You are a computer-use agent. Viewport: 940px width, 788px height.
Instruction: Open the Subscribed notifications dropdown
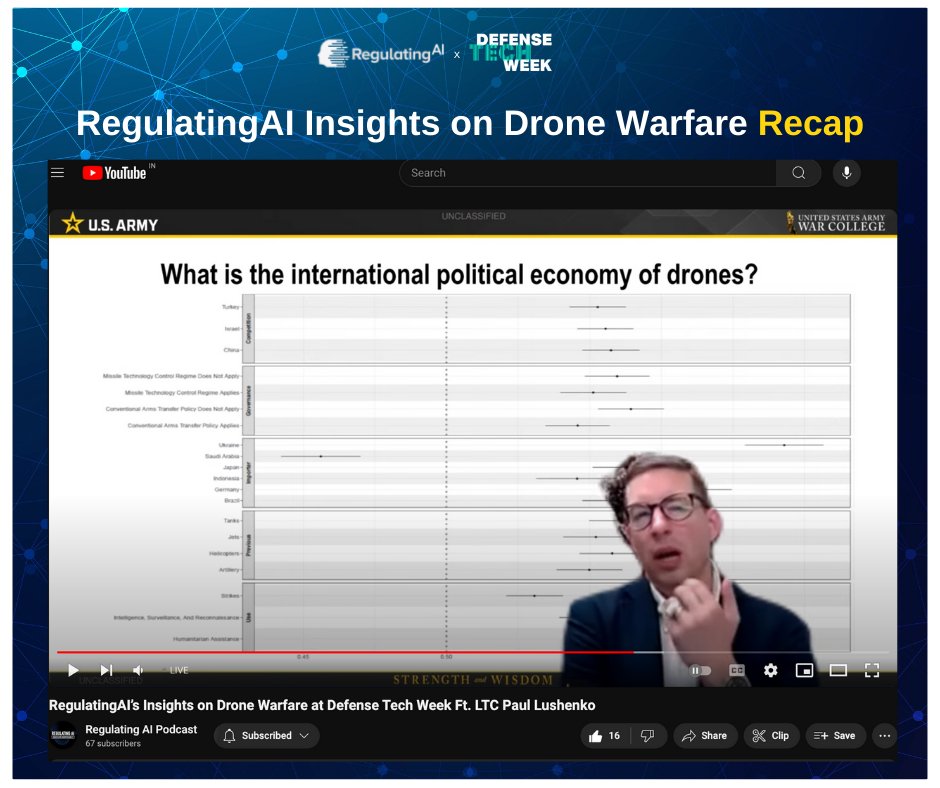[x=266, y=736]
